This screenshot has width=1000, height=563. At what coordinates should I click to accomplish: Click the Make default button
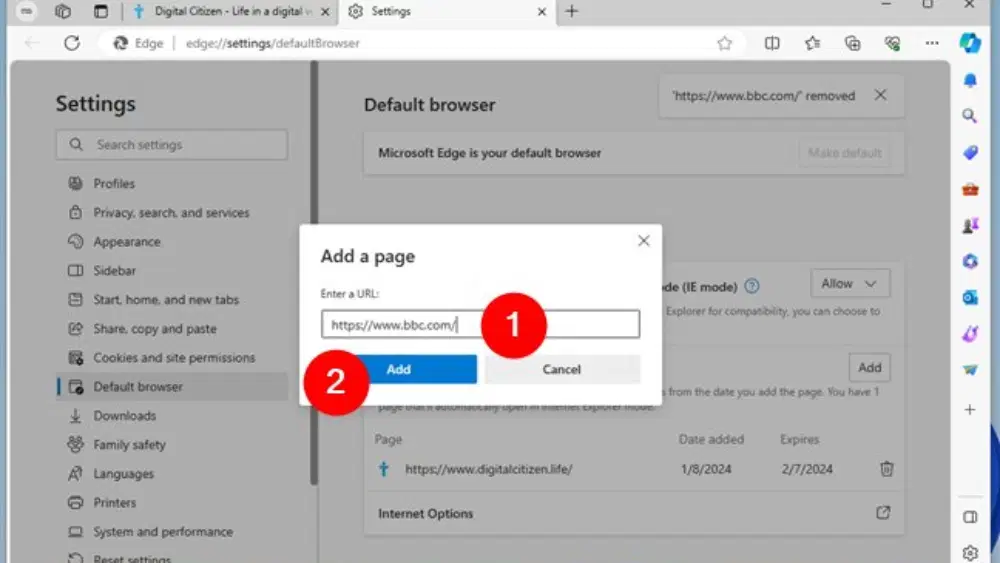(844, 153)
